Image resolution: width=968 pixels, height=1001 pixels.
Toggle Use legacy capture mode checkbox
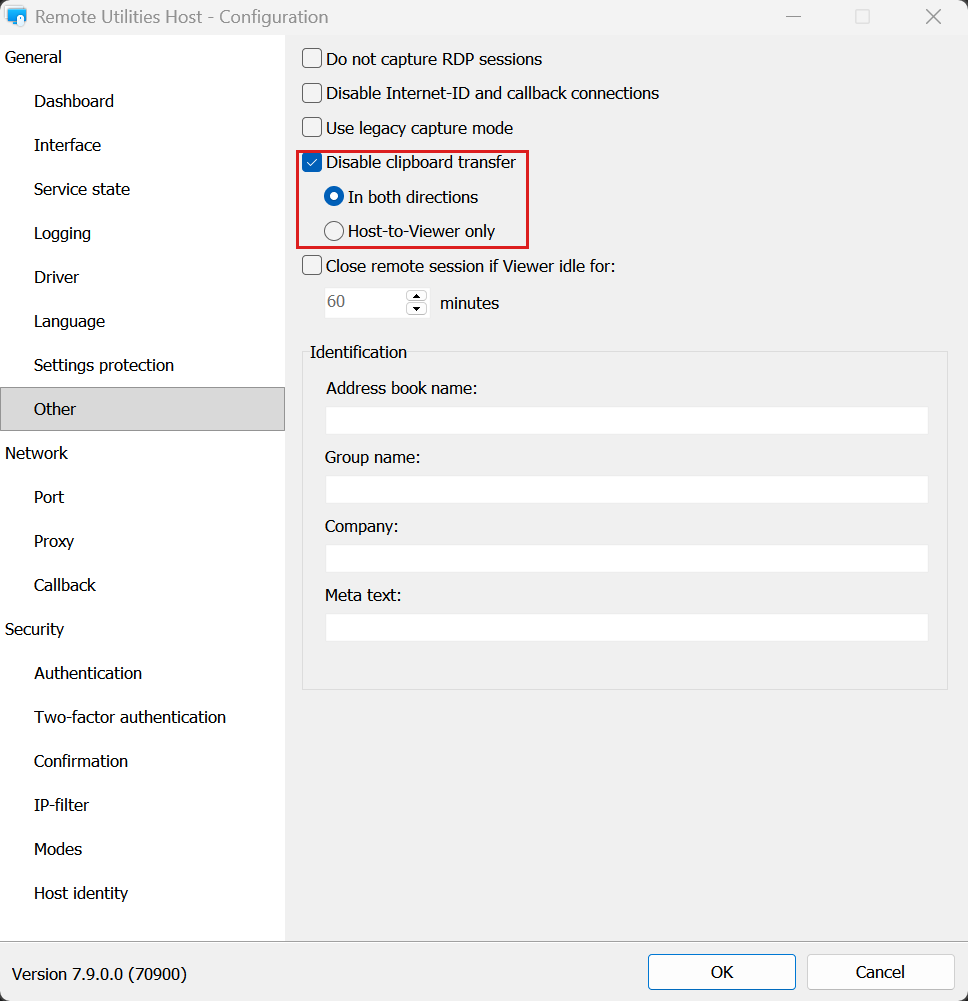click(312, 127)
